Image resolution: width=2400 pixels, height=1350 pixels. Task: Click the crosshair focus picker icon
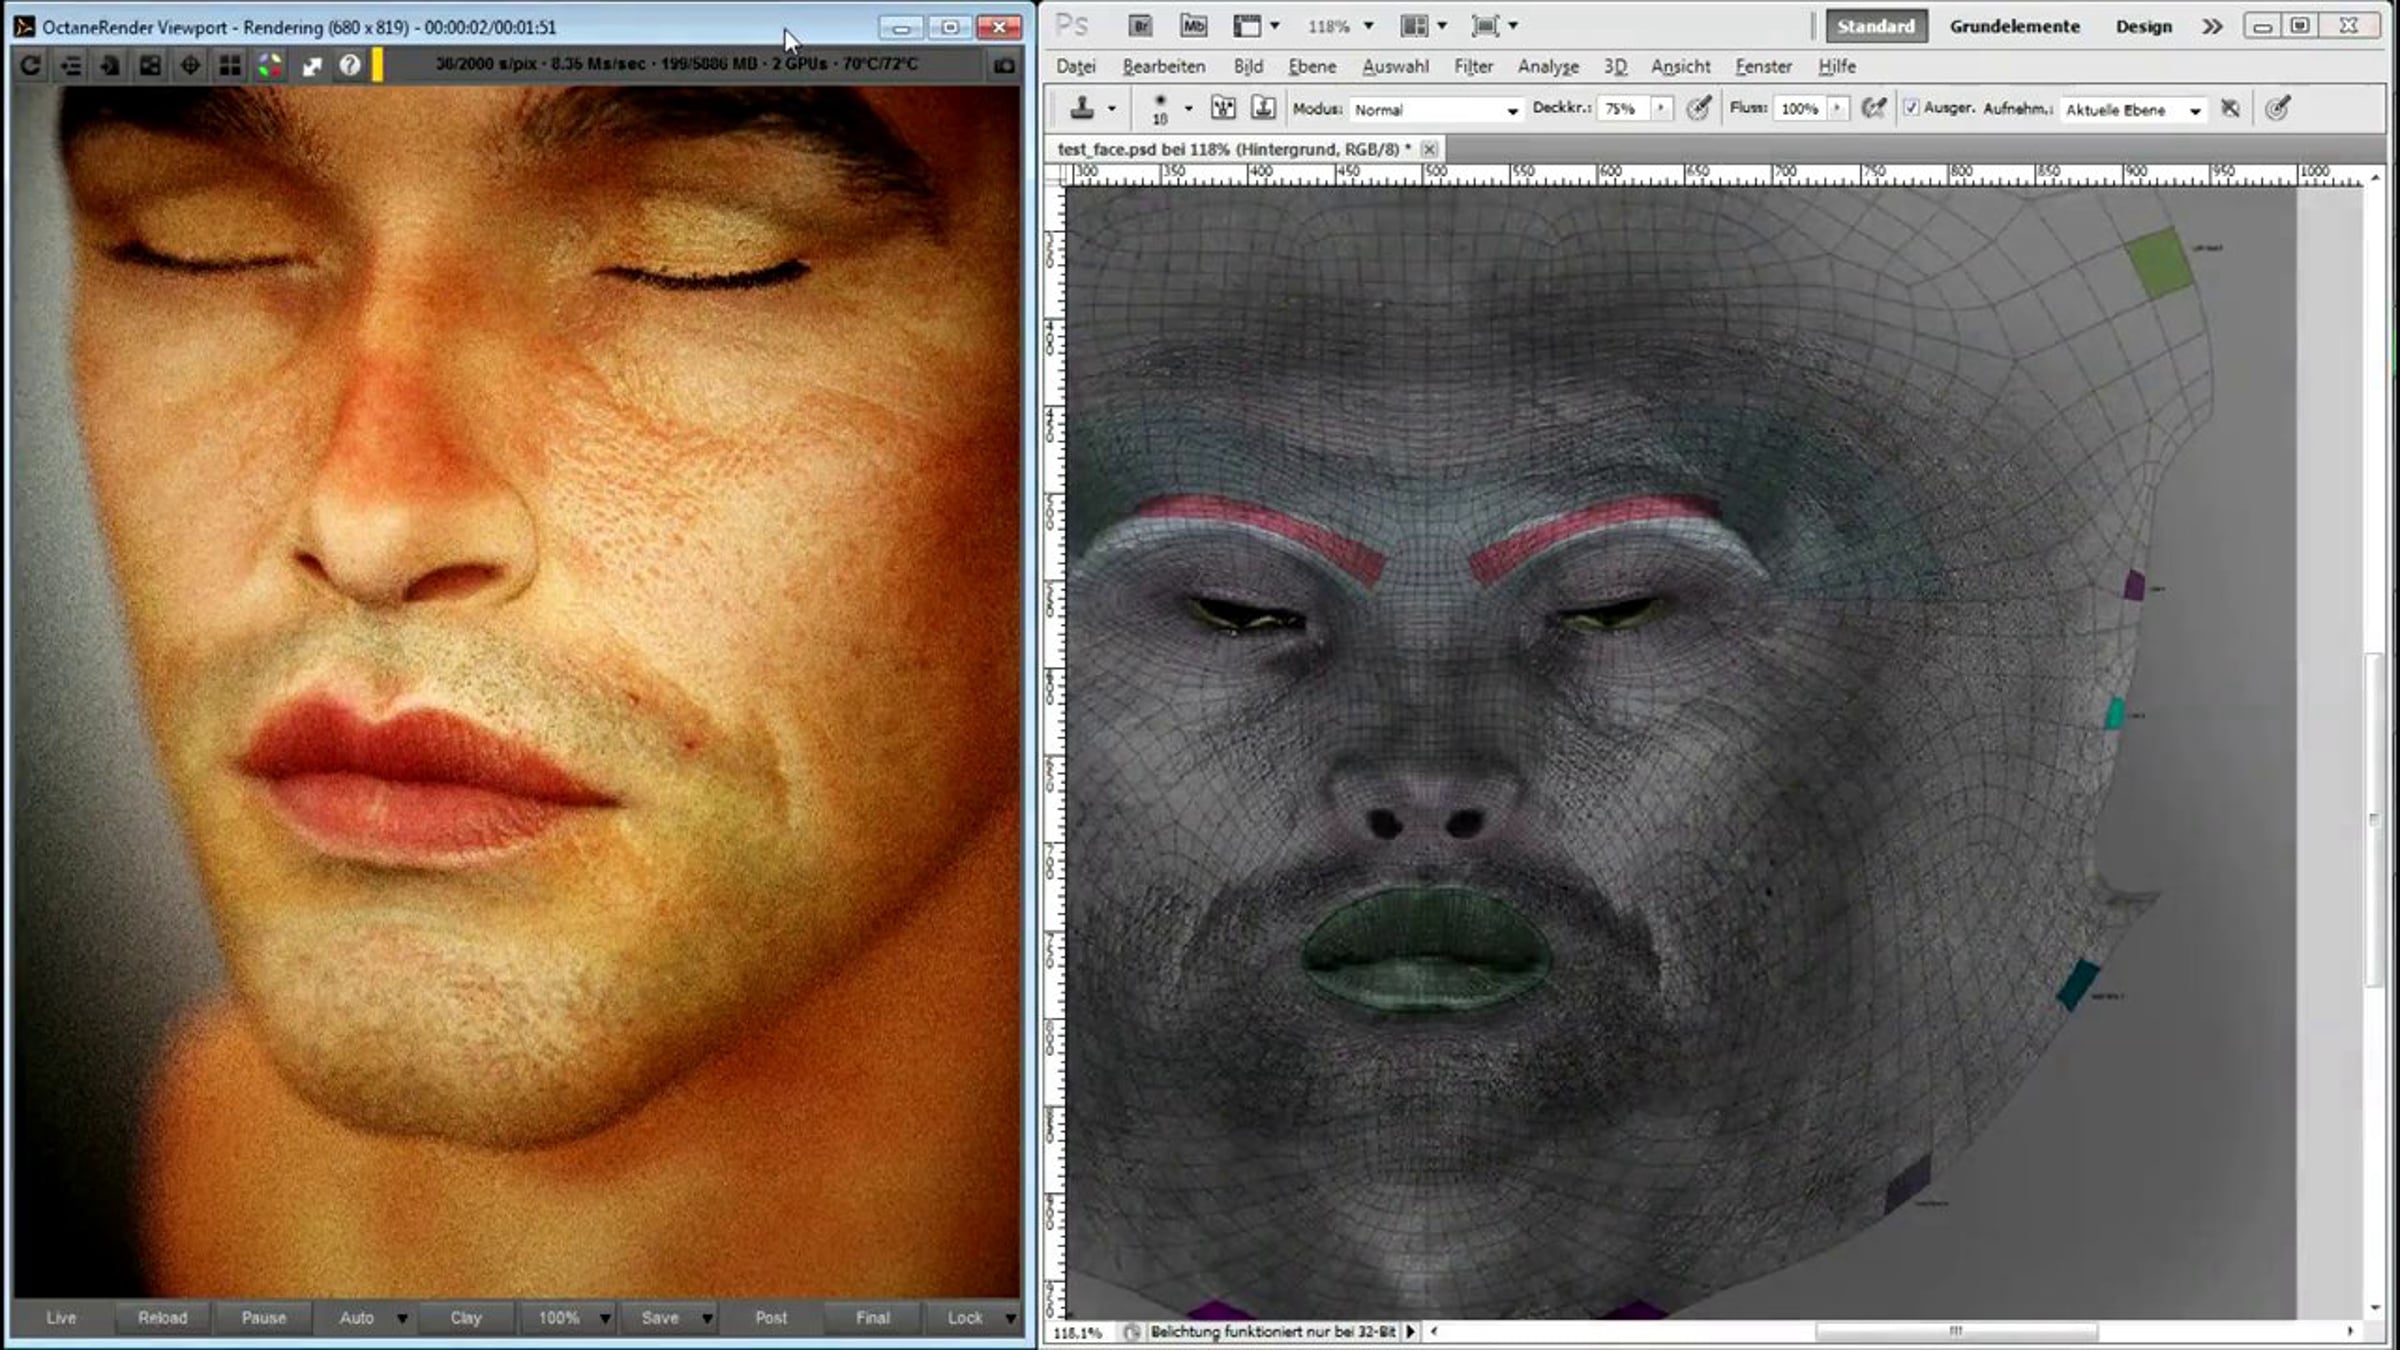190,66
